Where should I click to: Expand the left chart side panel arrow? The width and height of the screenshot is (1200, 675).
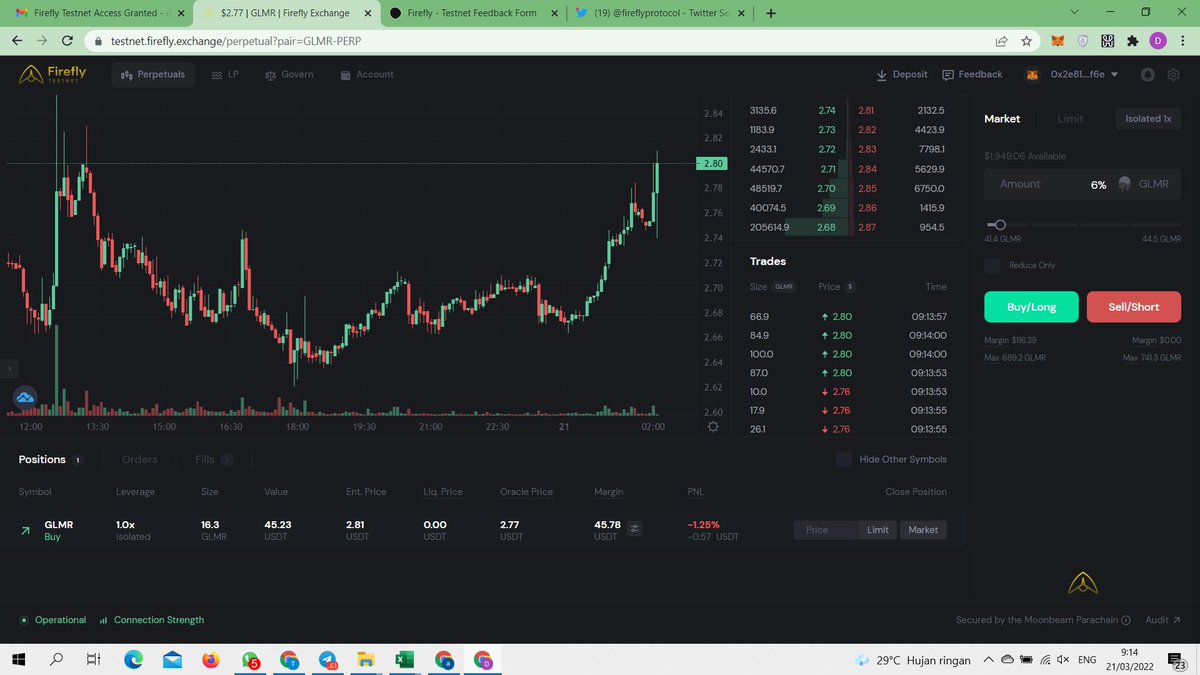pyautogui.click(x=7, y=368)
